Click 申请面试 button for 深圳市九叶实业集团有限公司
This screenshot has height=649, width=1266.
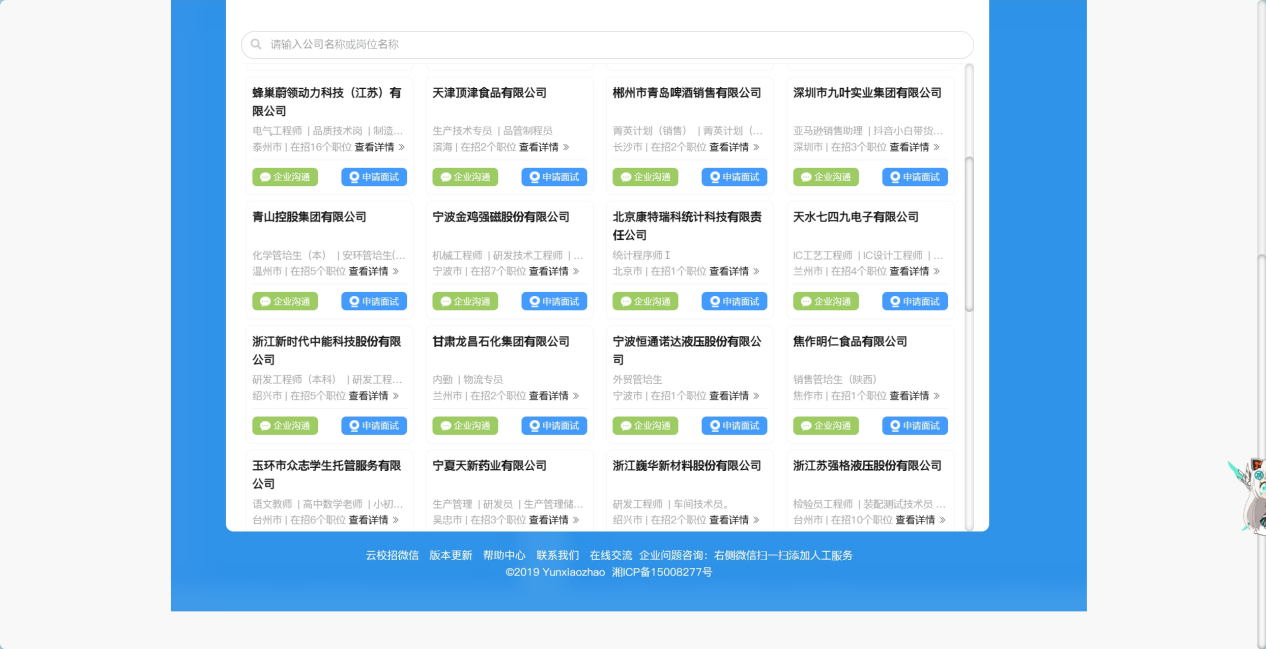914,177
